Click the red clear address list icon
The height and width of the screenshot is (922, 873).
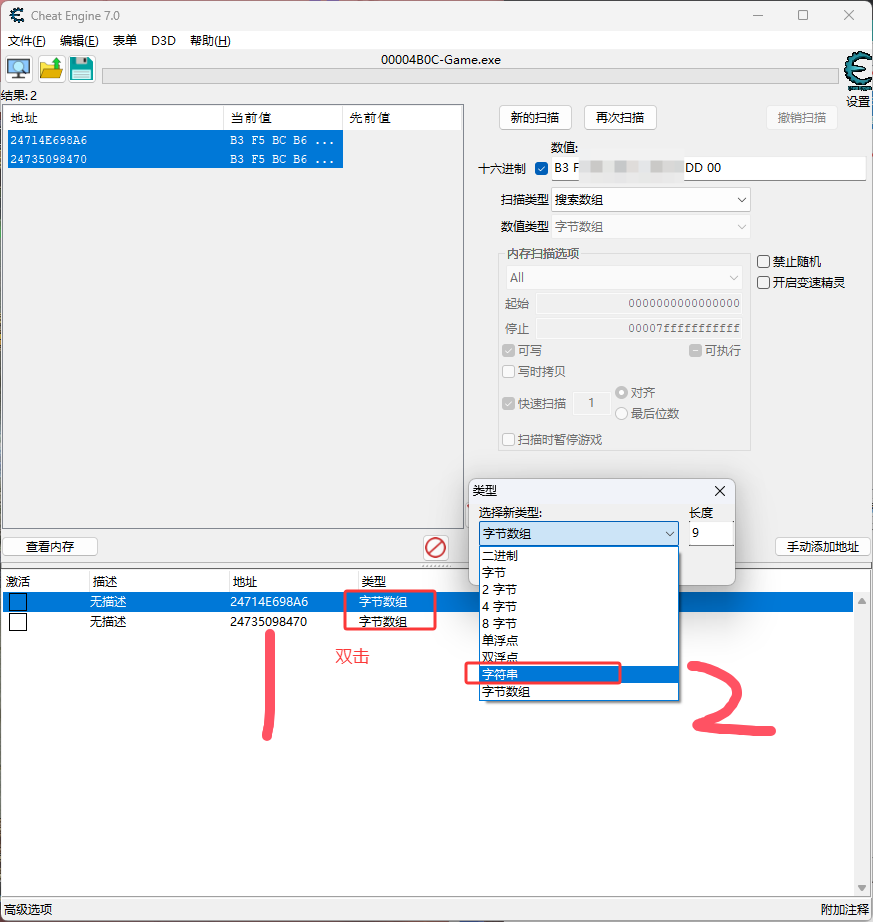pos(436,547)
